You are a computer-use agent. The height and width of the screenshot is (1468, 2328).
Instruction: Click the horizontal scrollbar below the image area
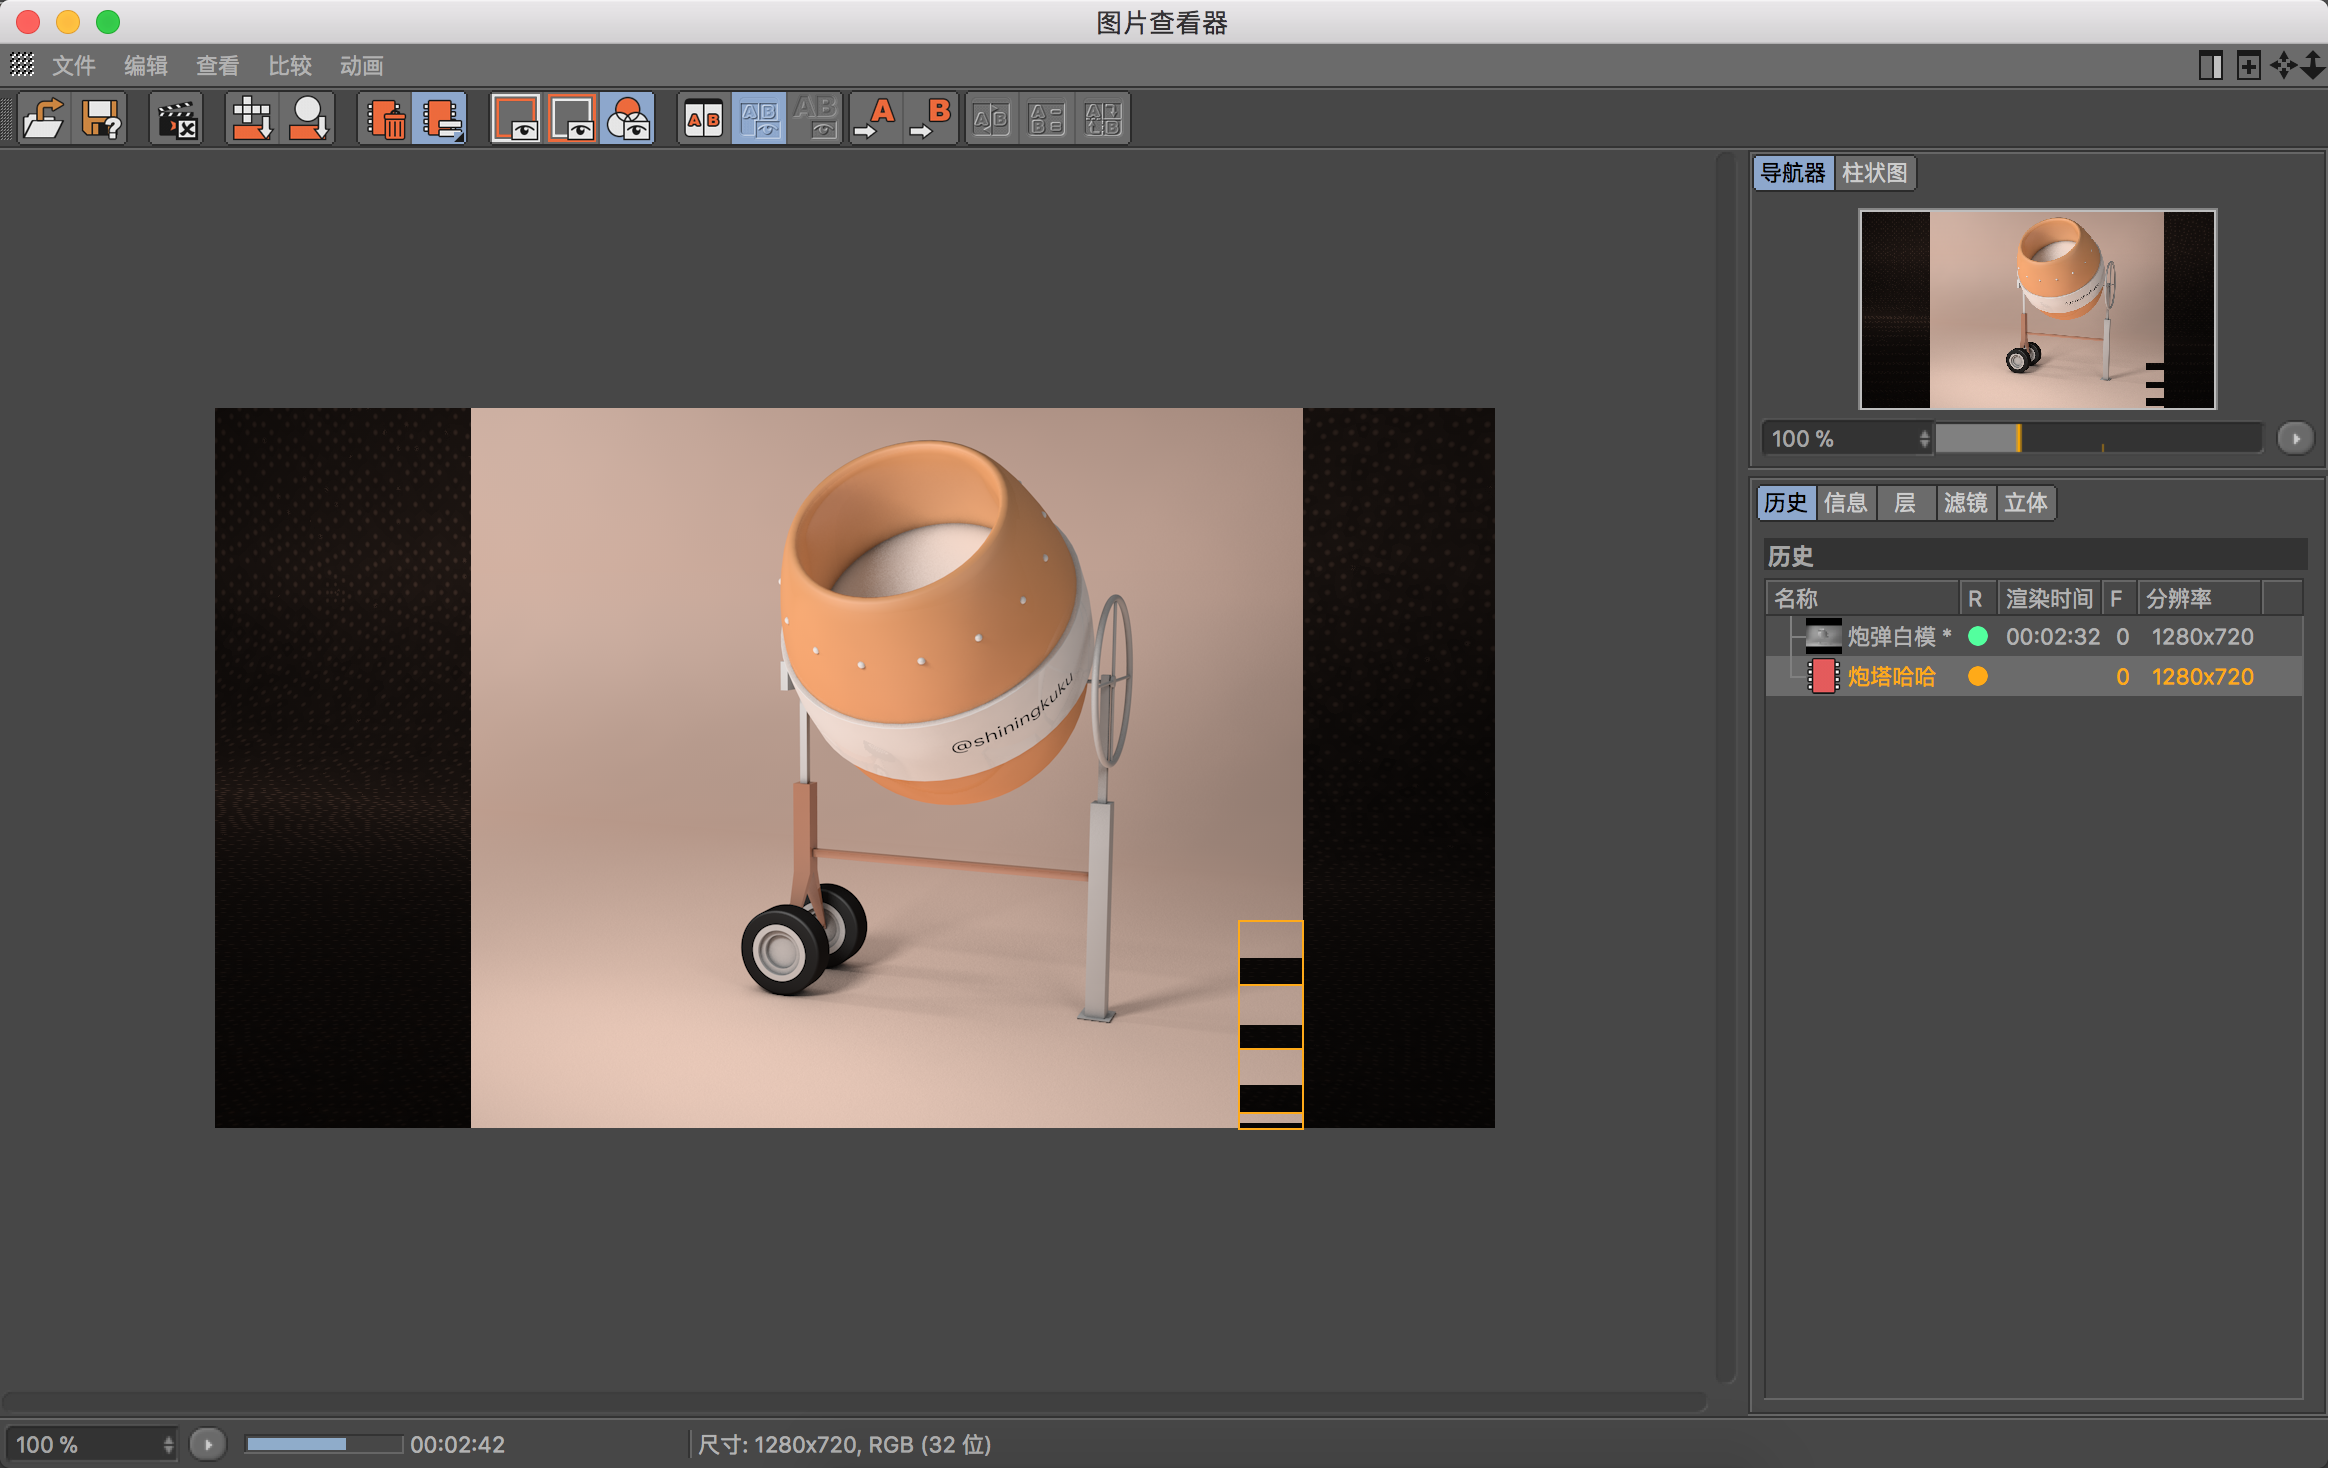[x=854, y=1402]
